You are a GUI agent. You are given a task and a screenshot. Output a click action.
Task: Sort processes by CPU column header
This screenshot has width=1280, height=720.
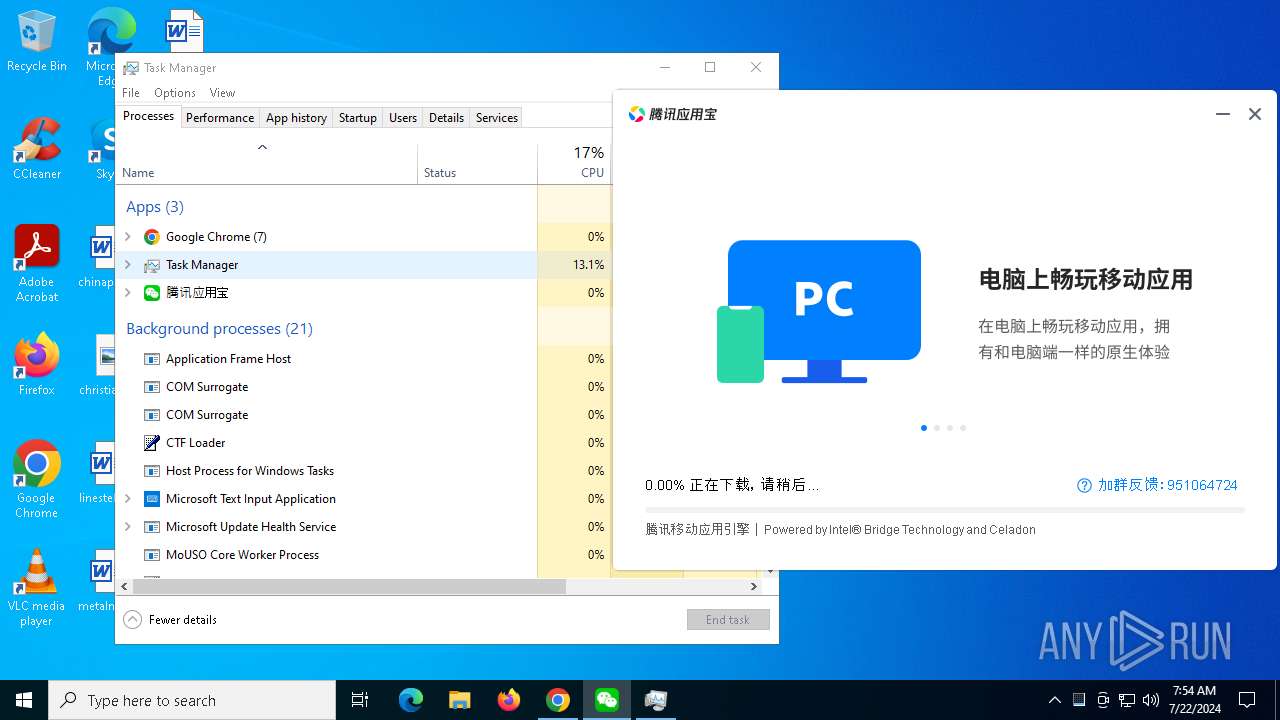pos(575,165)
